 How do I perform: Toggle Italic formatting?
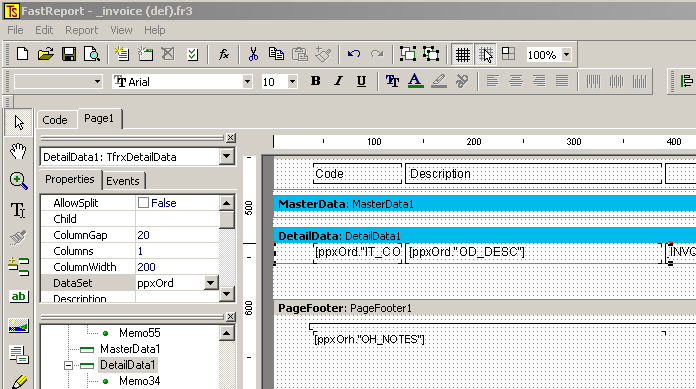339,81
